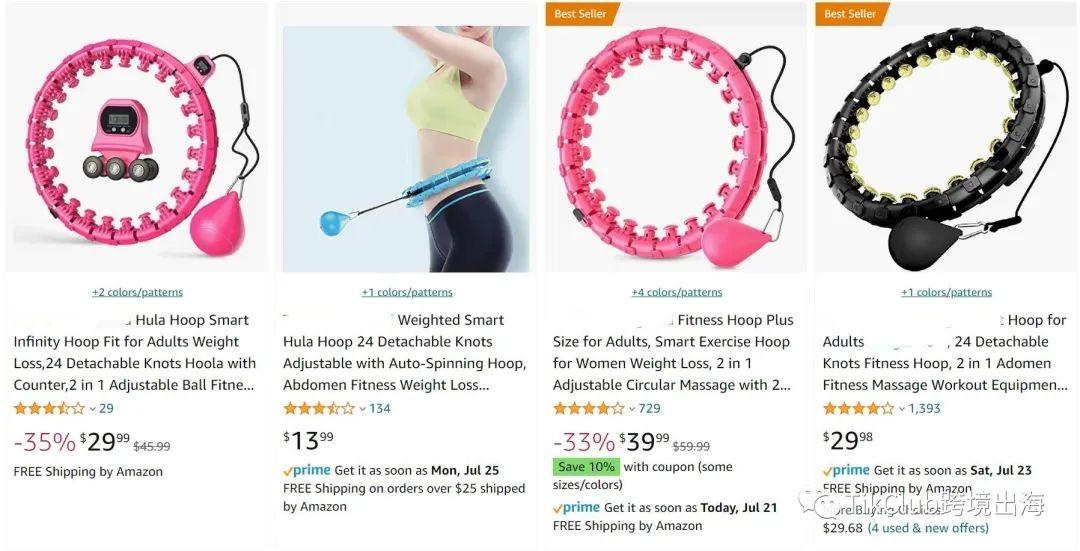Viewport: 1080px width, 551px height.
Task: Open 1,393 reviews count link
Action: tap(924, 408)
